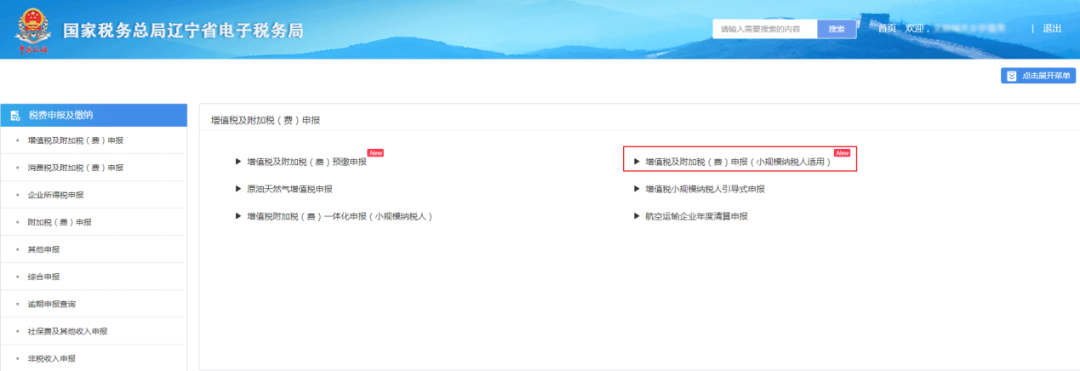Click the arrow before 增值税及附加税（费）预缴申报
The height and width of the screenshot is (371, 1080).
(x=238, y=162)
